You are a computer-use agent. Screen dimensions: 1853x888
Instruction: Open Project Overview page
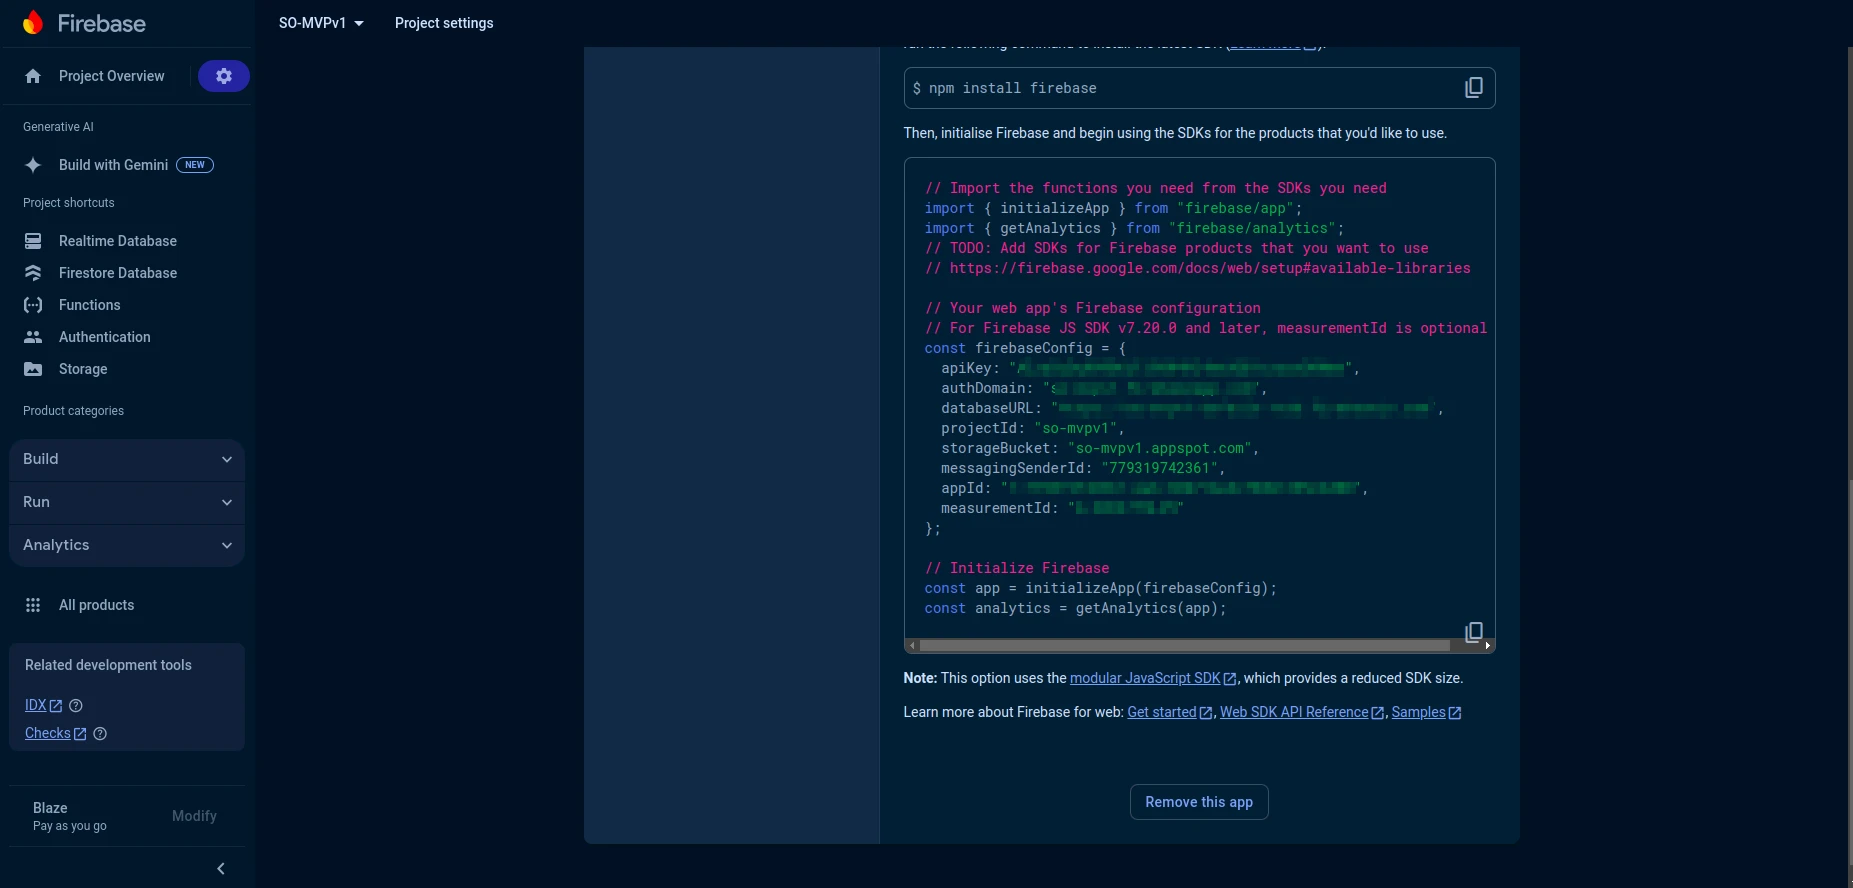tap(111, 76)
